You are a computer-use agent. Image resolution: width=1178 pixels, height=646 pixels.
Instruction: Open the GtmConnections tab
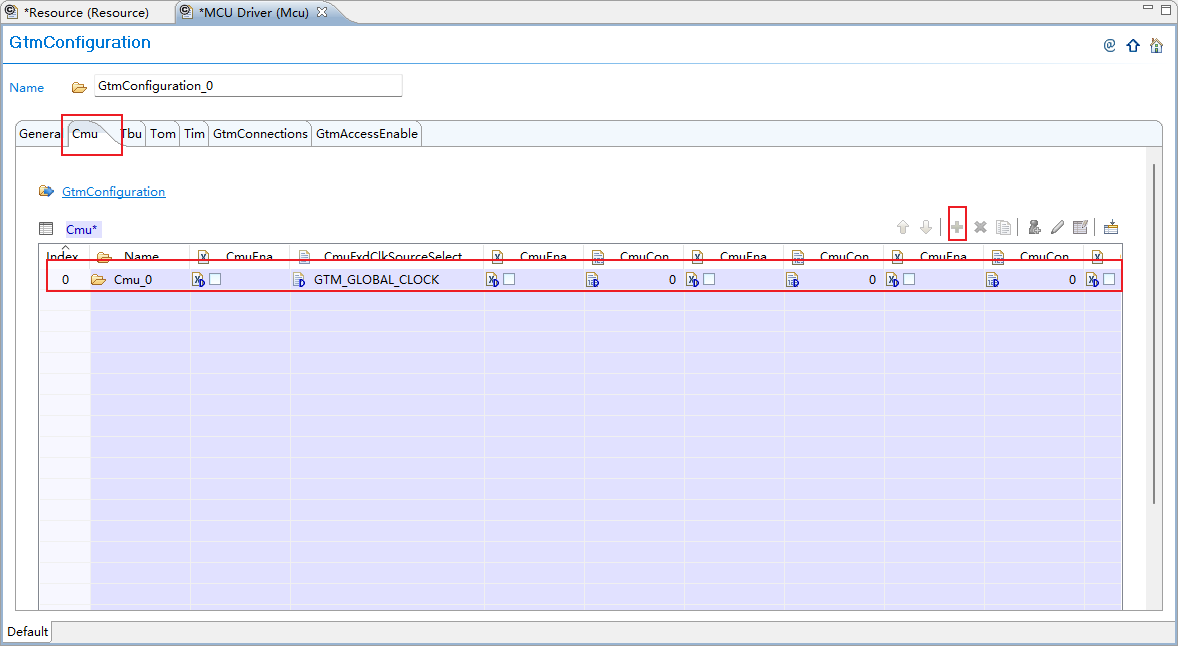tap(260, 134)
